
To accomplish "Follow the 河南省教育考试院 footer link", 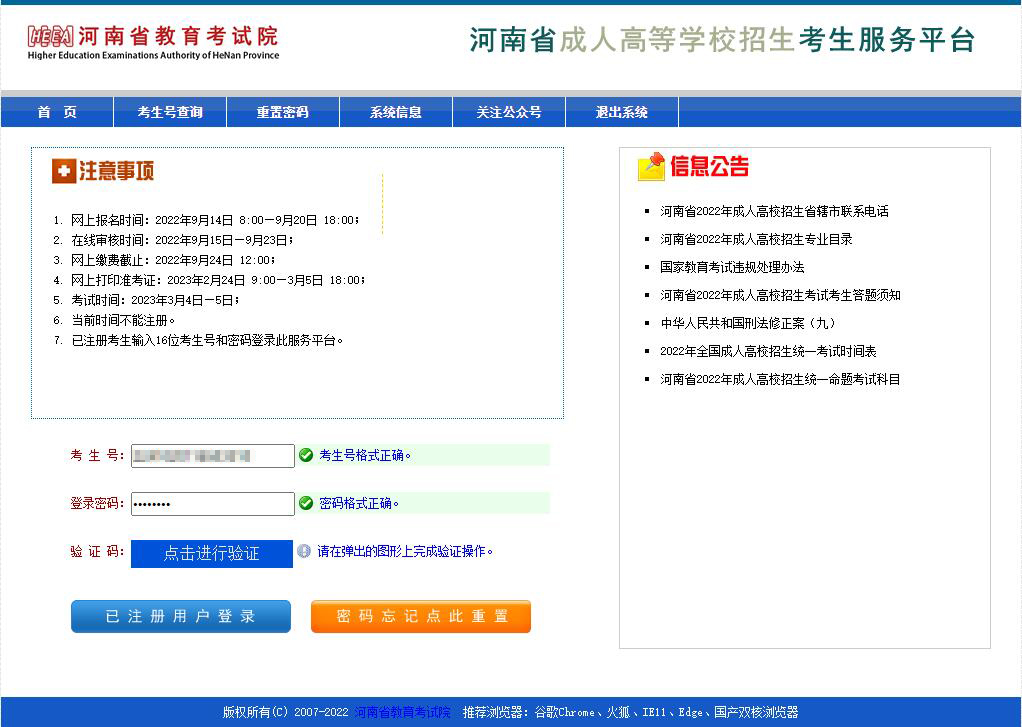I will pyautogui.click(x=402, y=713).
